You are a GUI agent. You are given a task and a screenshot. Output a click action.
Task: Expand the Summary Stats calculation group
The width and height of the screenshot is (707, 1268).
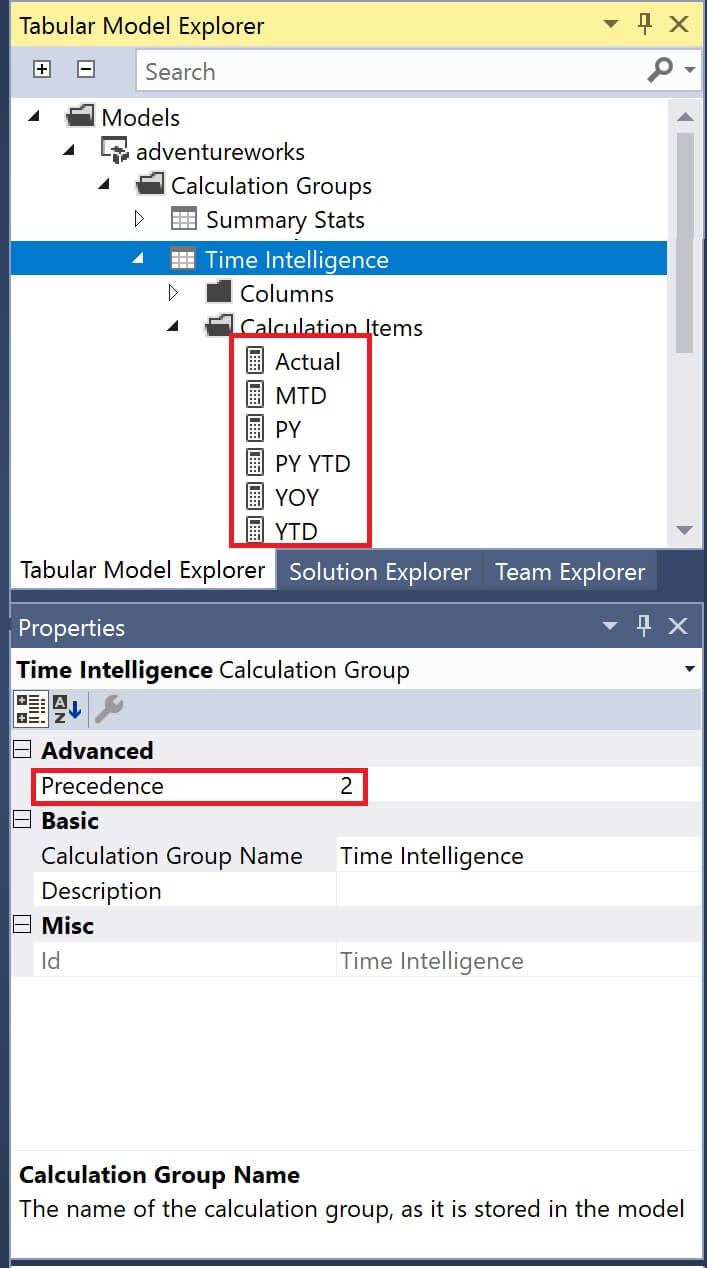[x=139, y=219]
